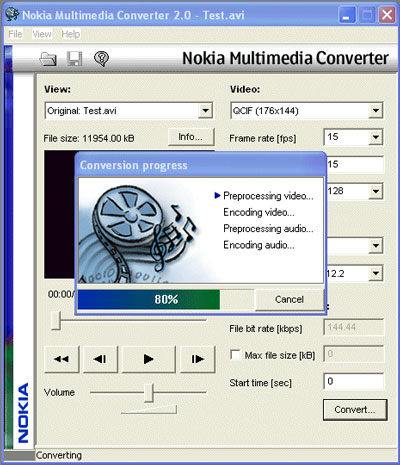400x465 pixels.
Task: Click the video position slider handle
Action: (56, 321)
